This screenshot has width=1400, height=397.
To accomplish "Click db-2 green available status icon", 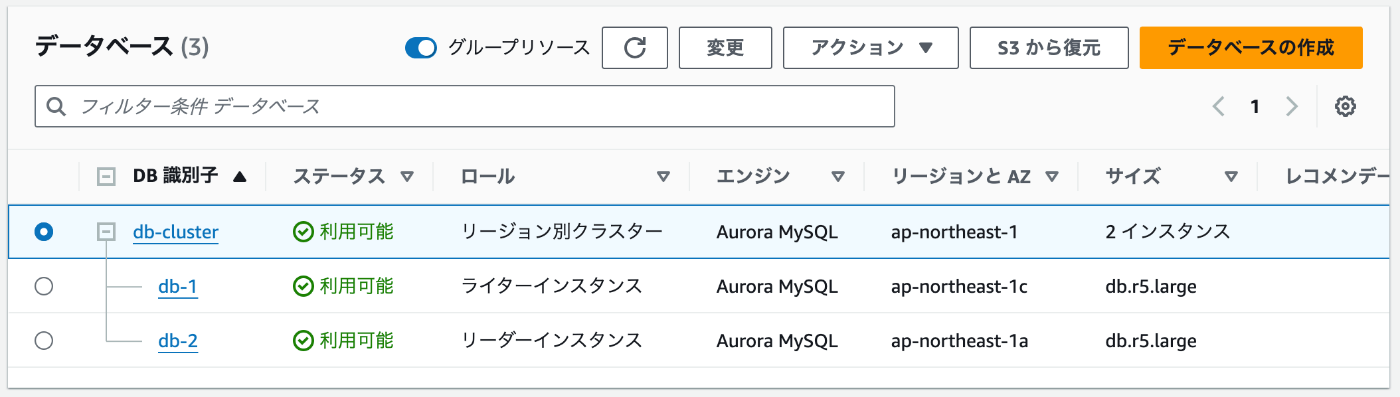I will tap(303, 341).
